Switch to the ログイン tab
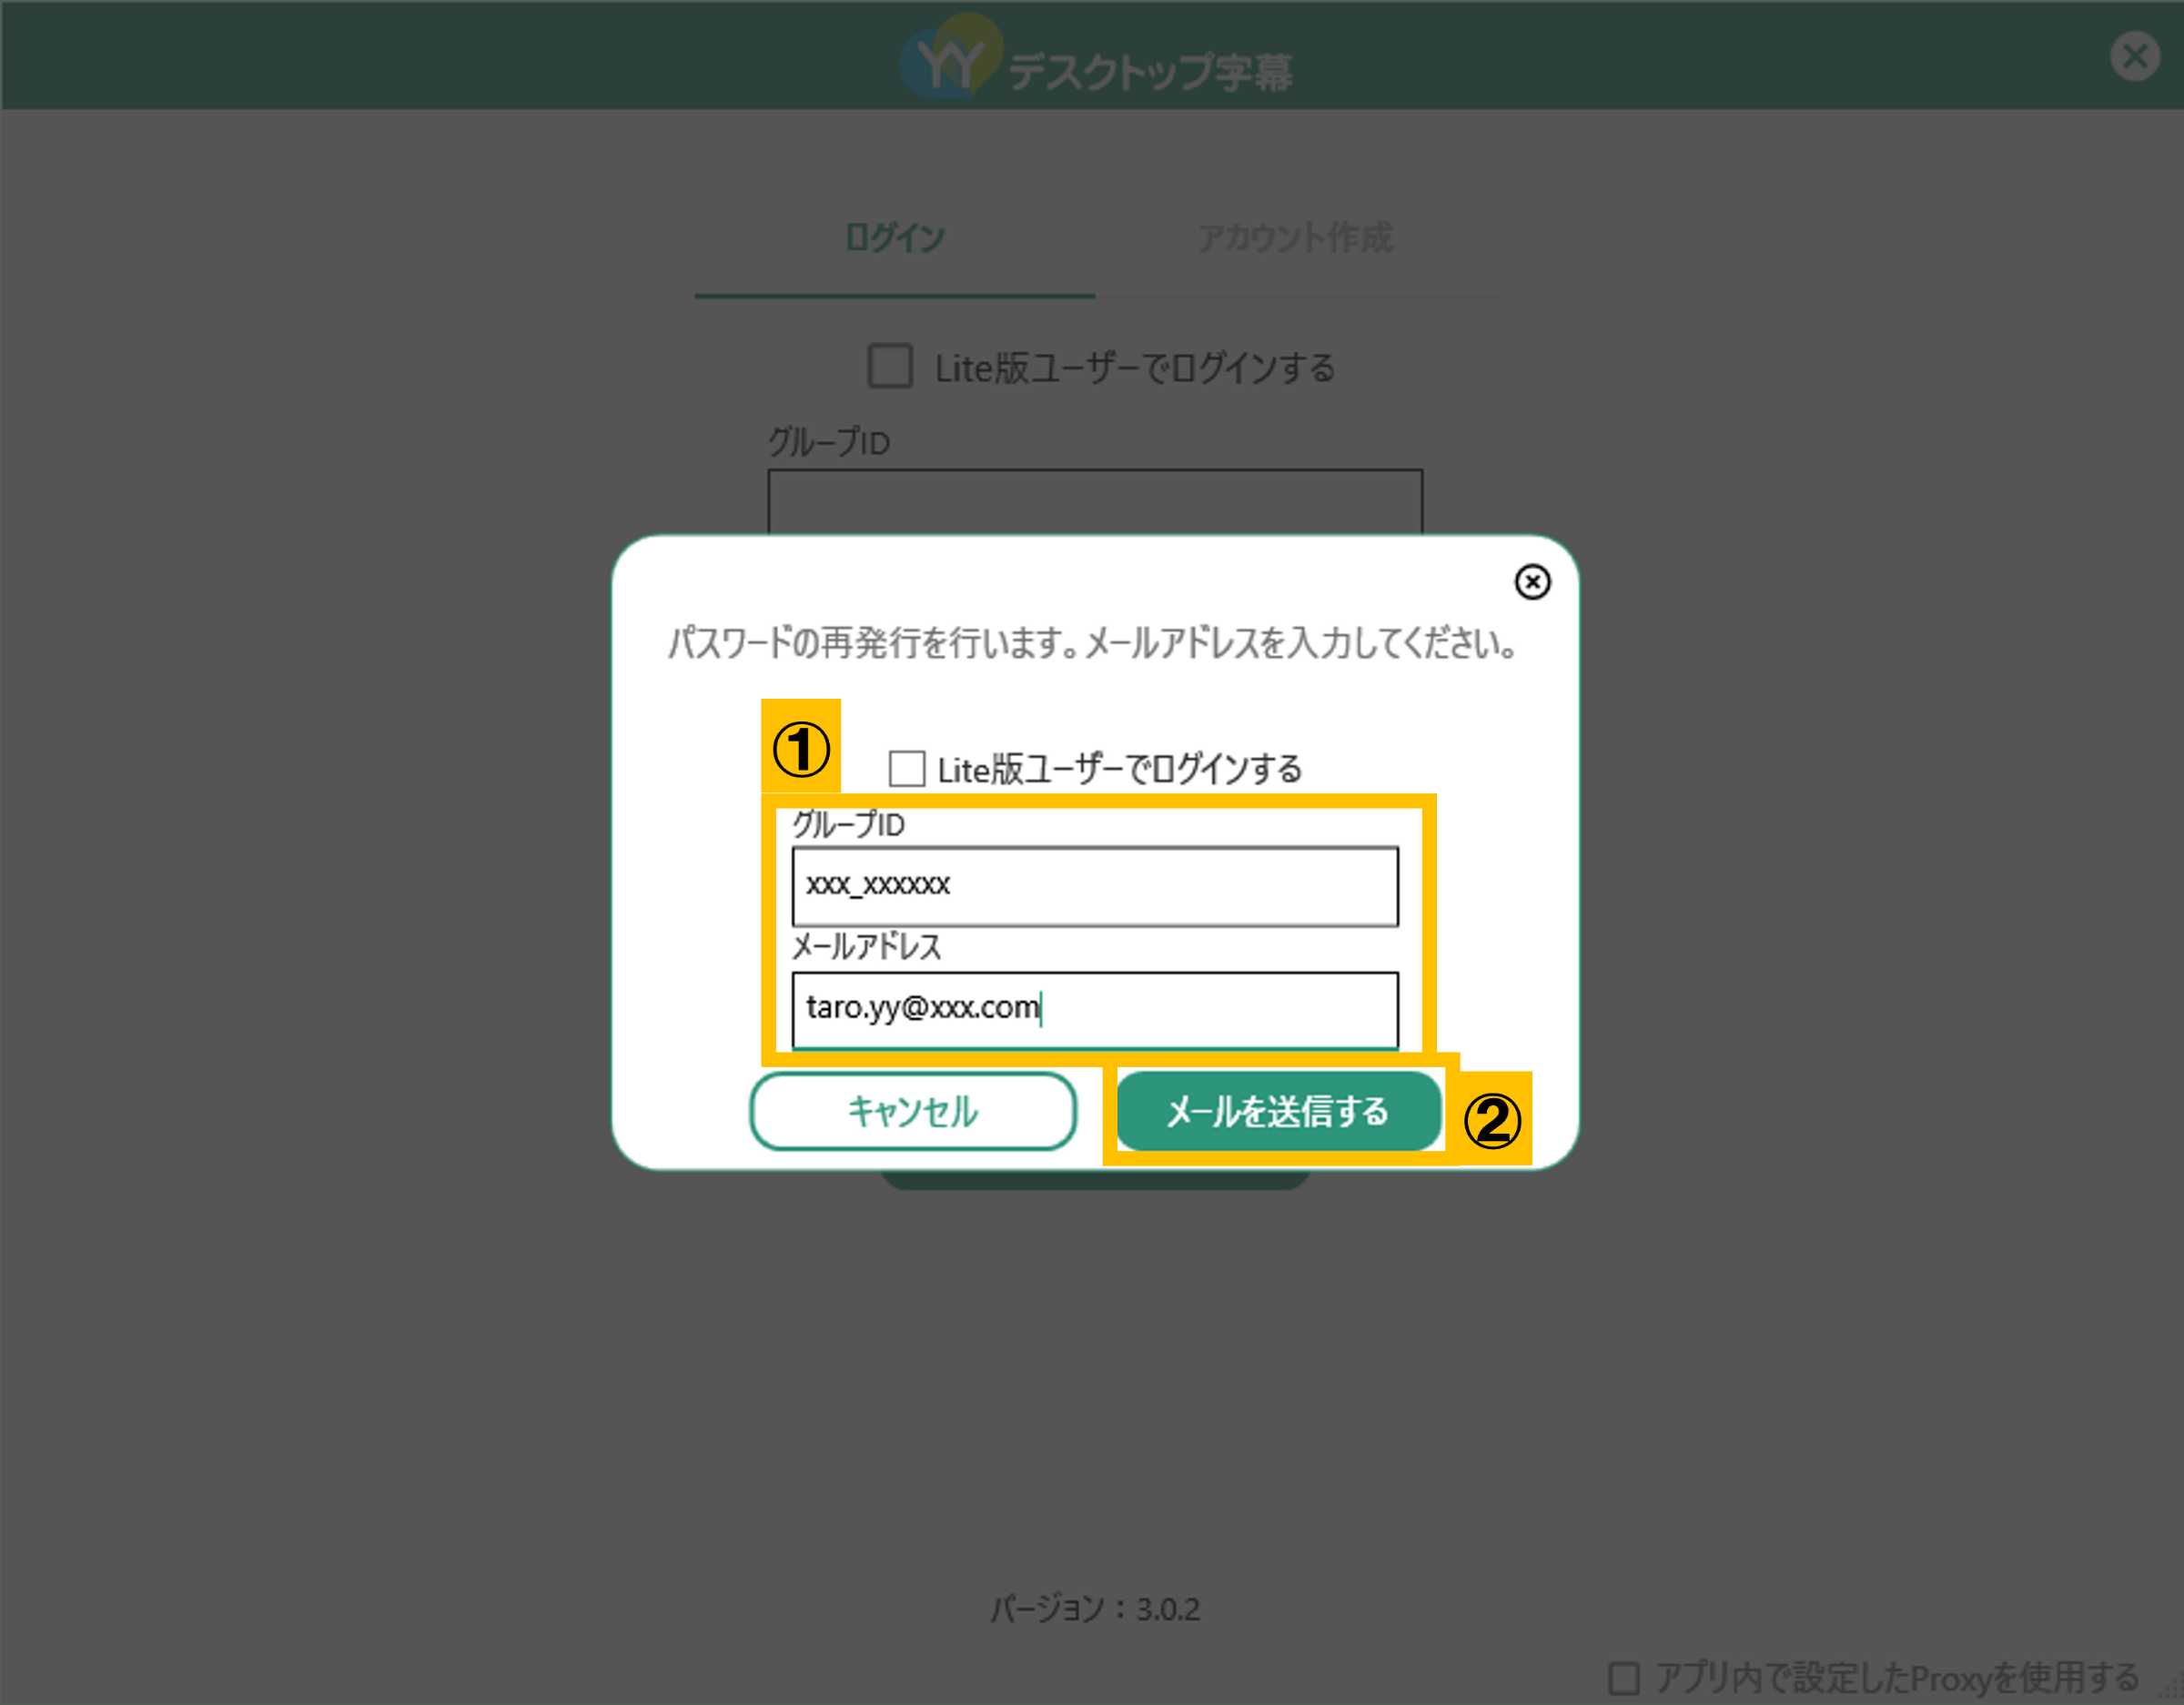 (x=895, y=238)
